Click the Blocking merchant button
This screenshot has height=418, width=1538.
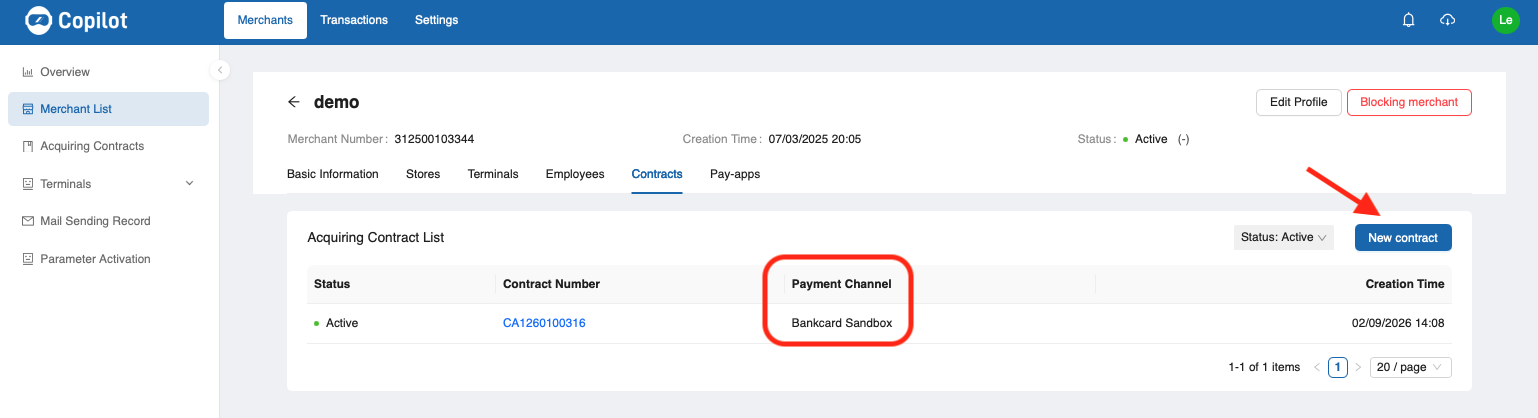coord(1408,102)
